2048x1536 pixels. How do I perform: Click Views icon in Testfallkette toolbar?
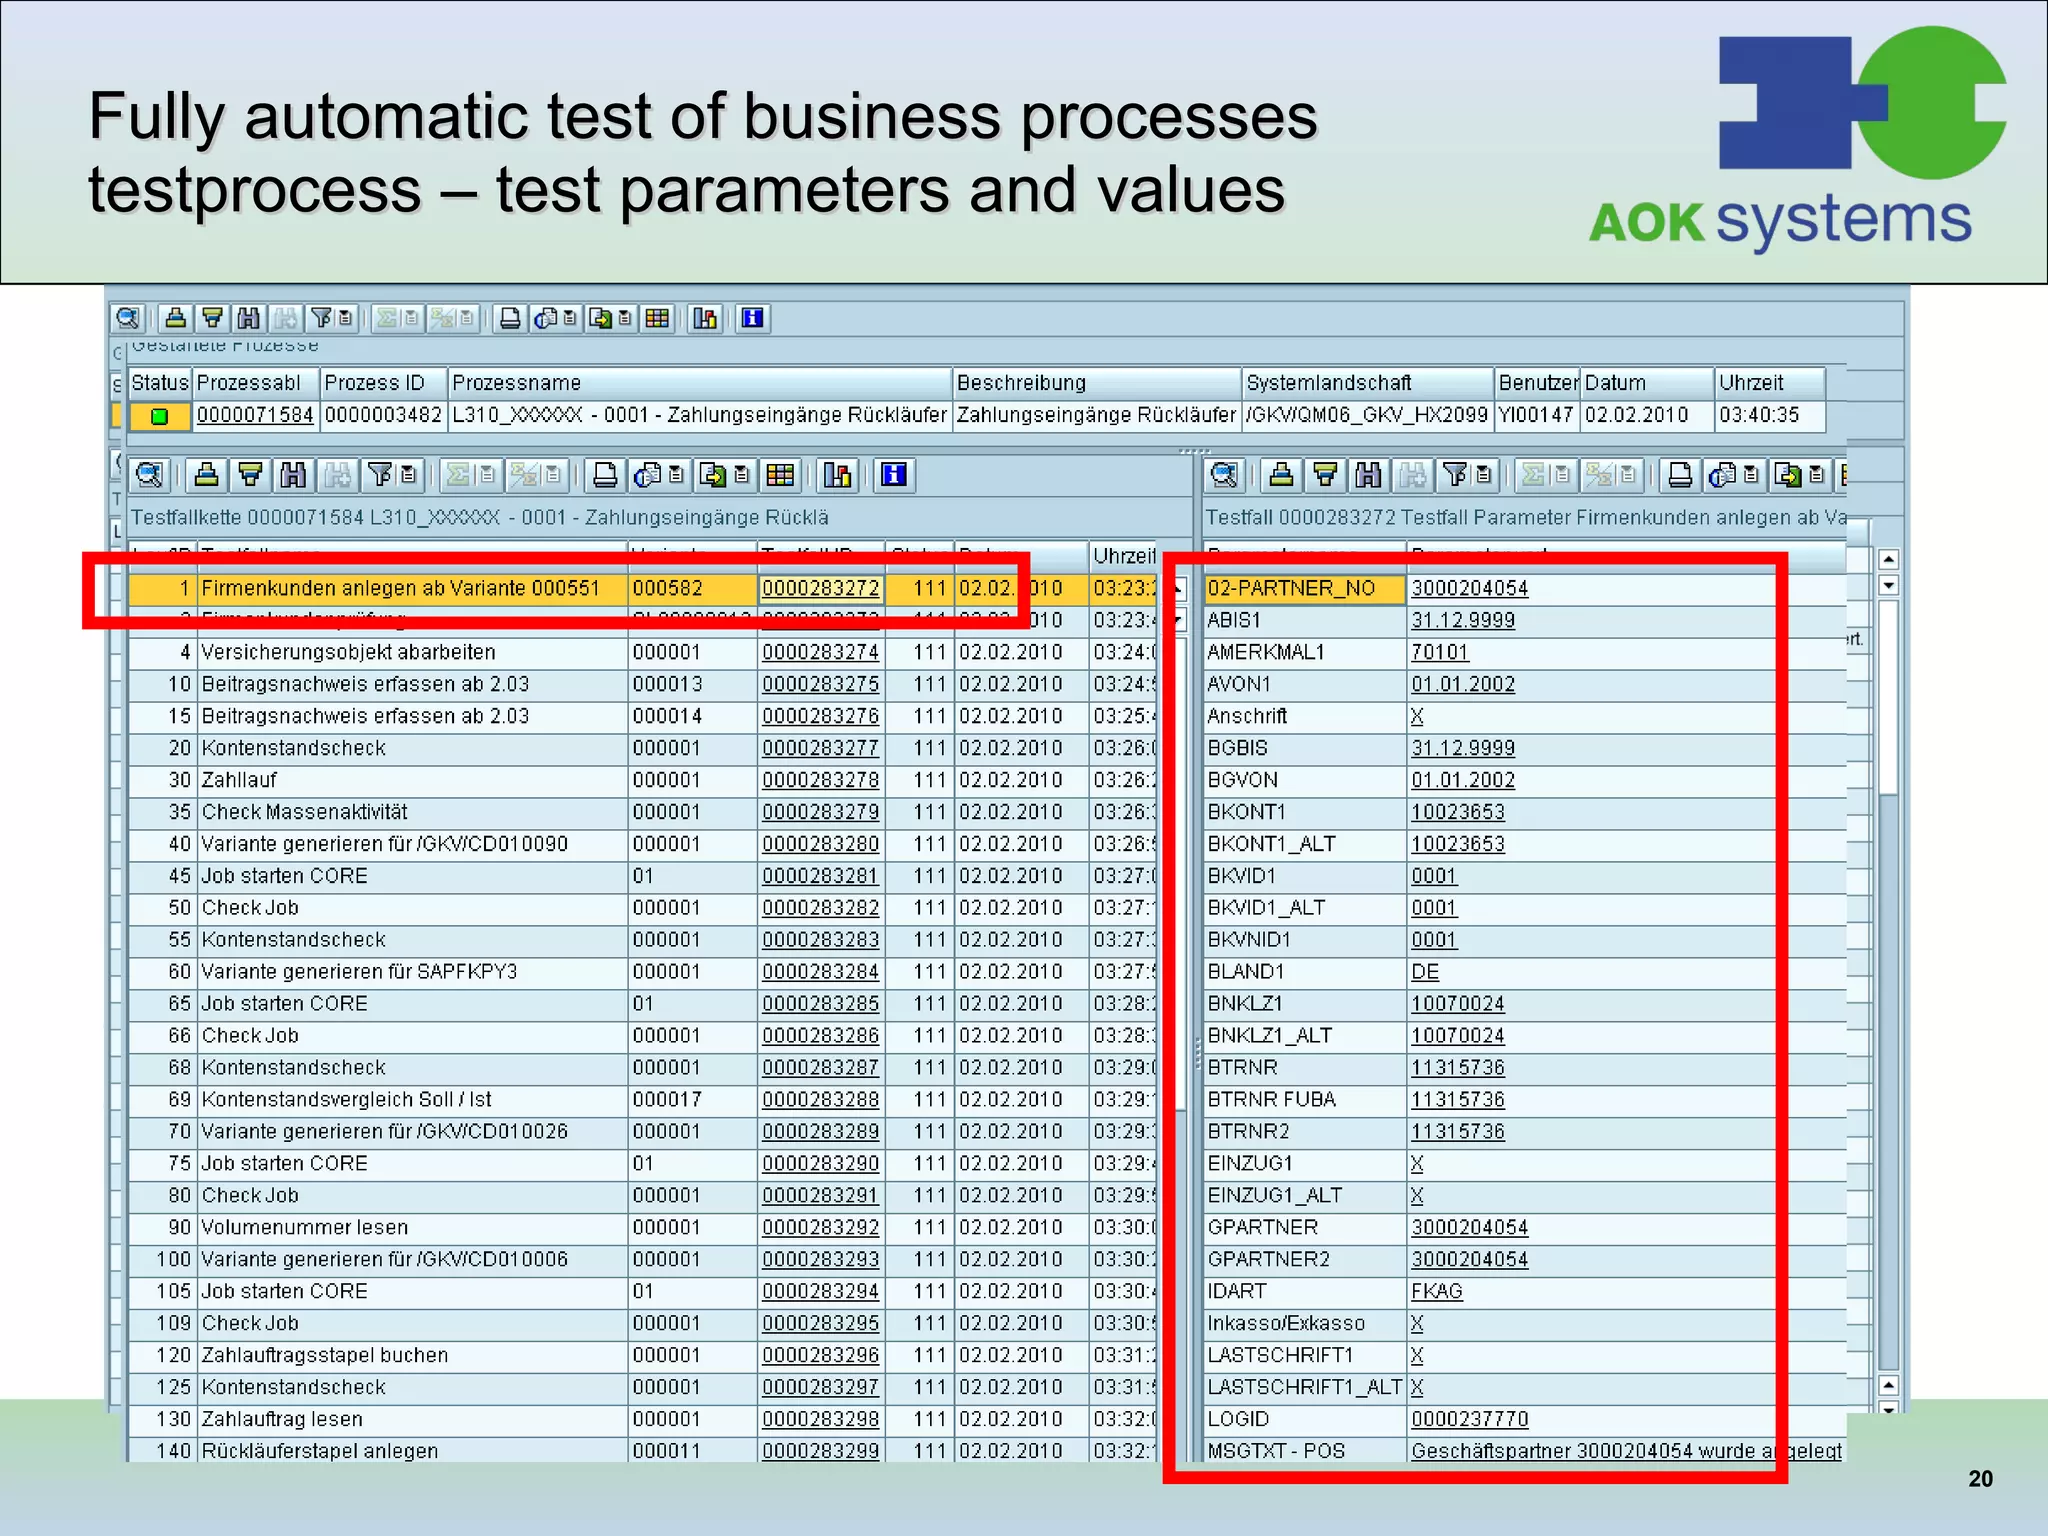click(x=647, y=474)
